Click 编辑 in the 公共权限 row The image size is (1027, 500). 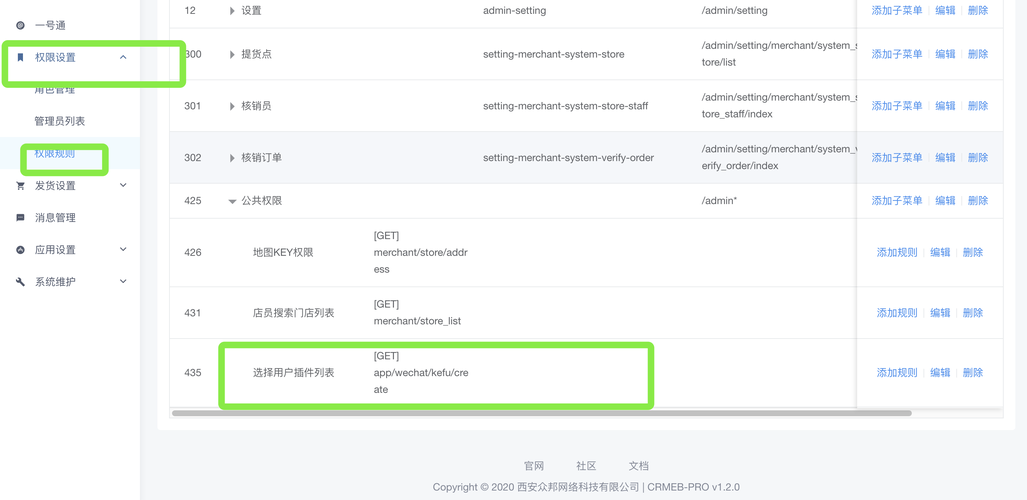[x=945, y=201]
